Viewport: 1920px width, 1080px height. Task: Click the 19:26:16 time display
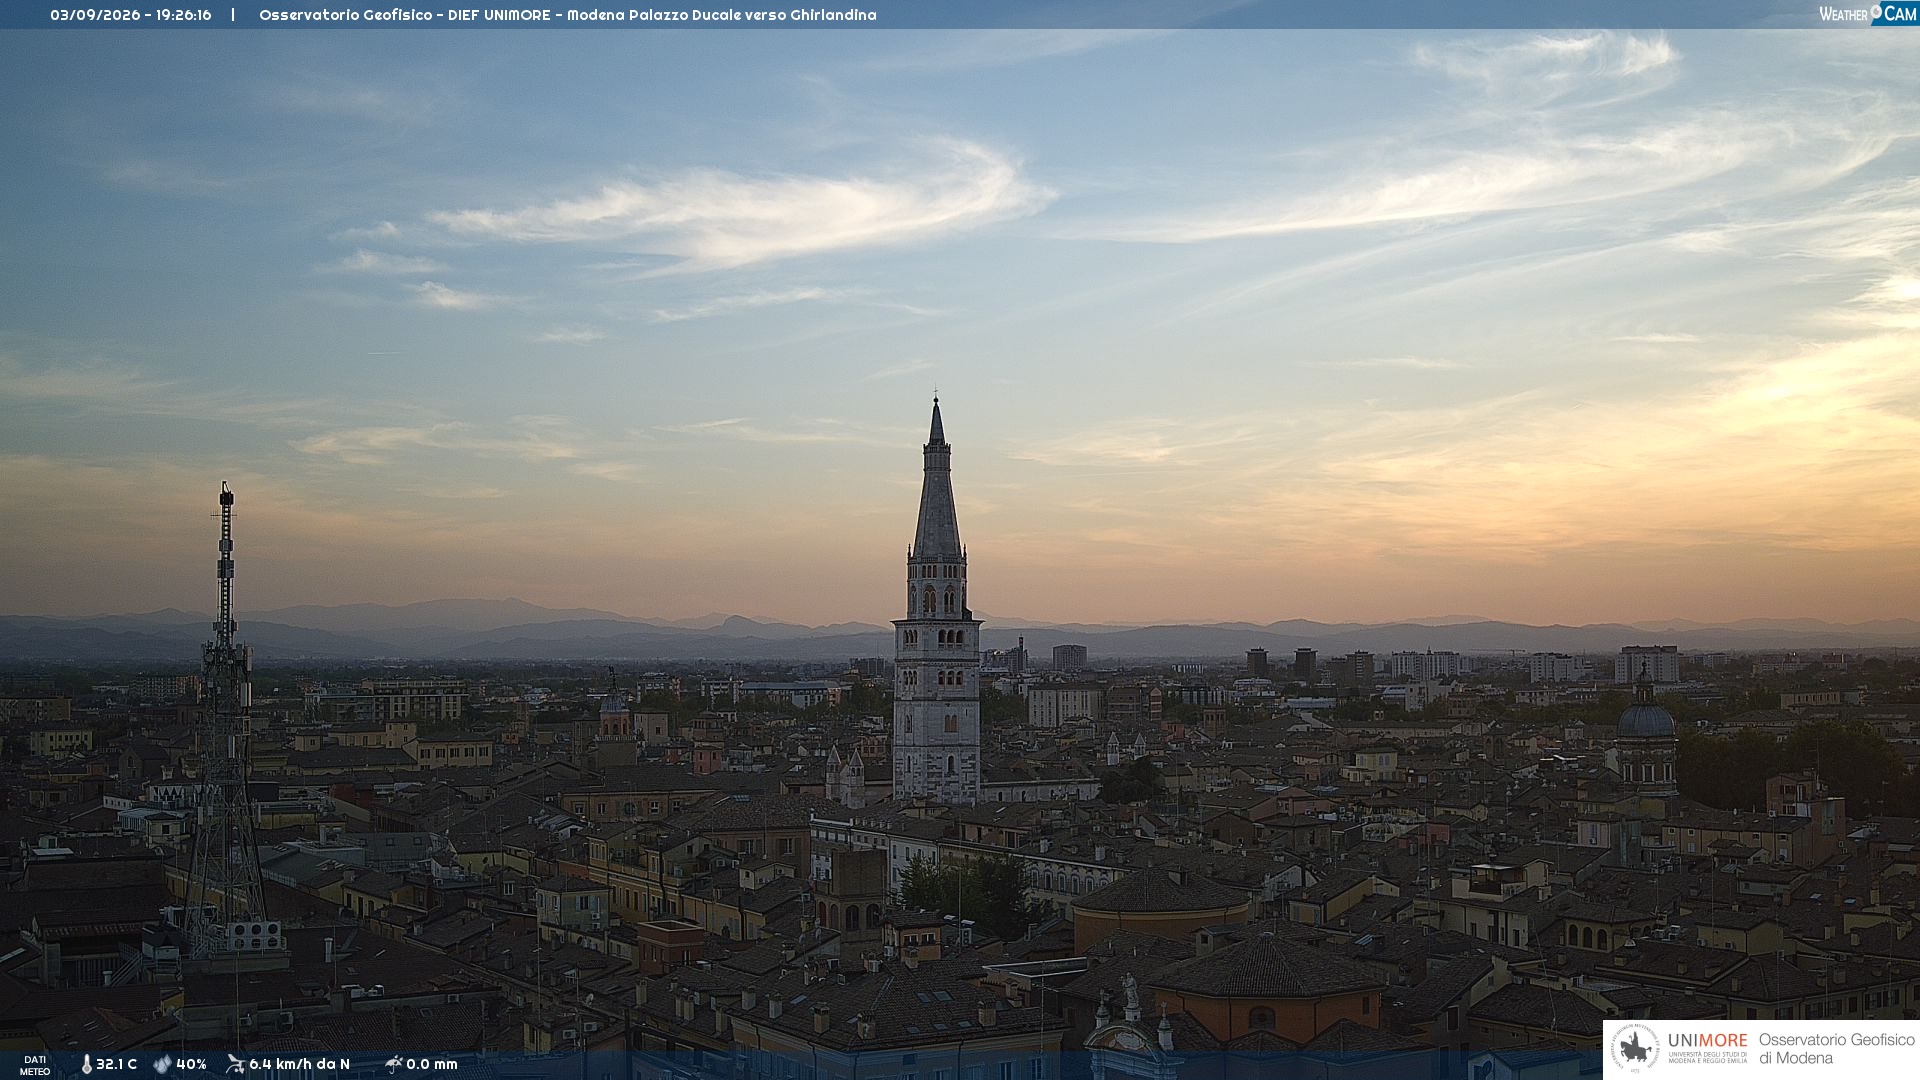[x=183, y=15]
